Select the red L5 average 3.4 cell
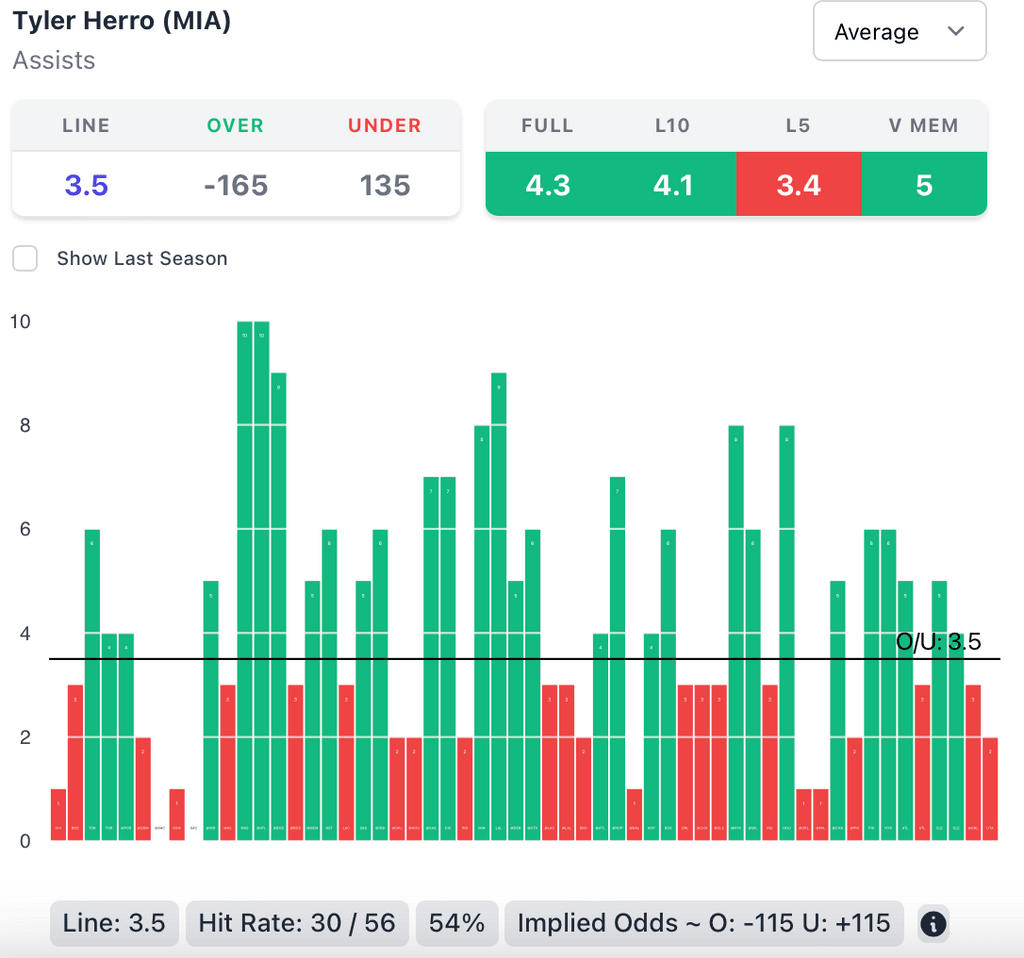The image size is (1024, 958). point(798,185)
